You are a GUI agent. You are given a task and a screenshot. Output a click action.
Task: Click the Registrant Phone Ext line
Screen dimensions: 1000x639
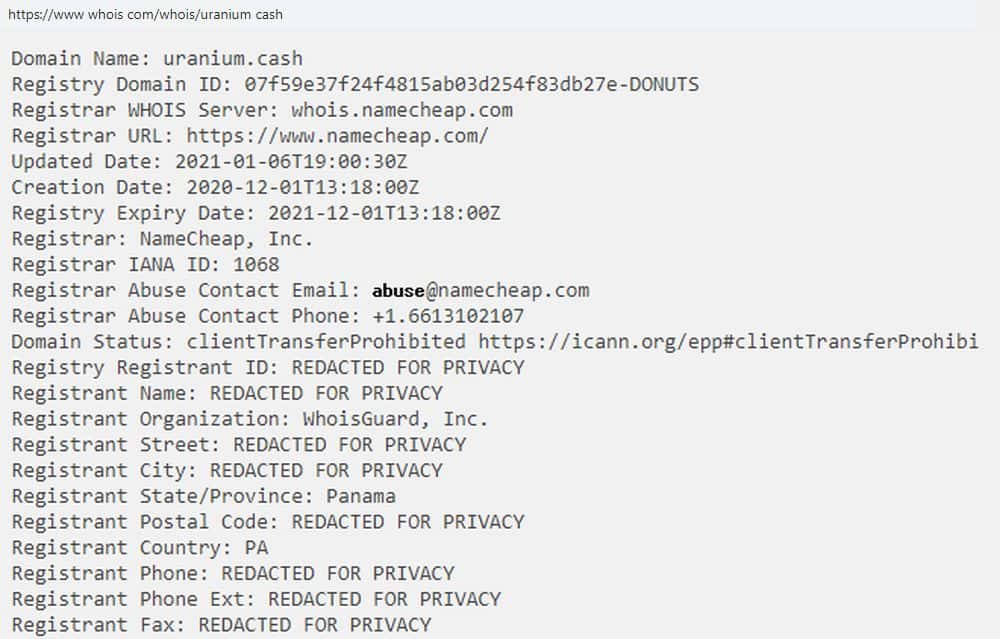(256, 599)
